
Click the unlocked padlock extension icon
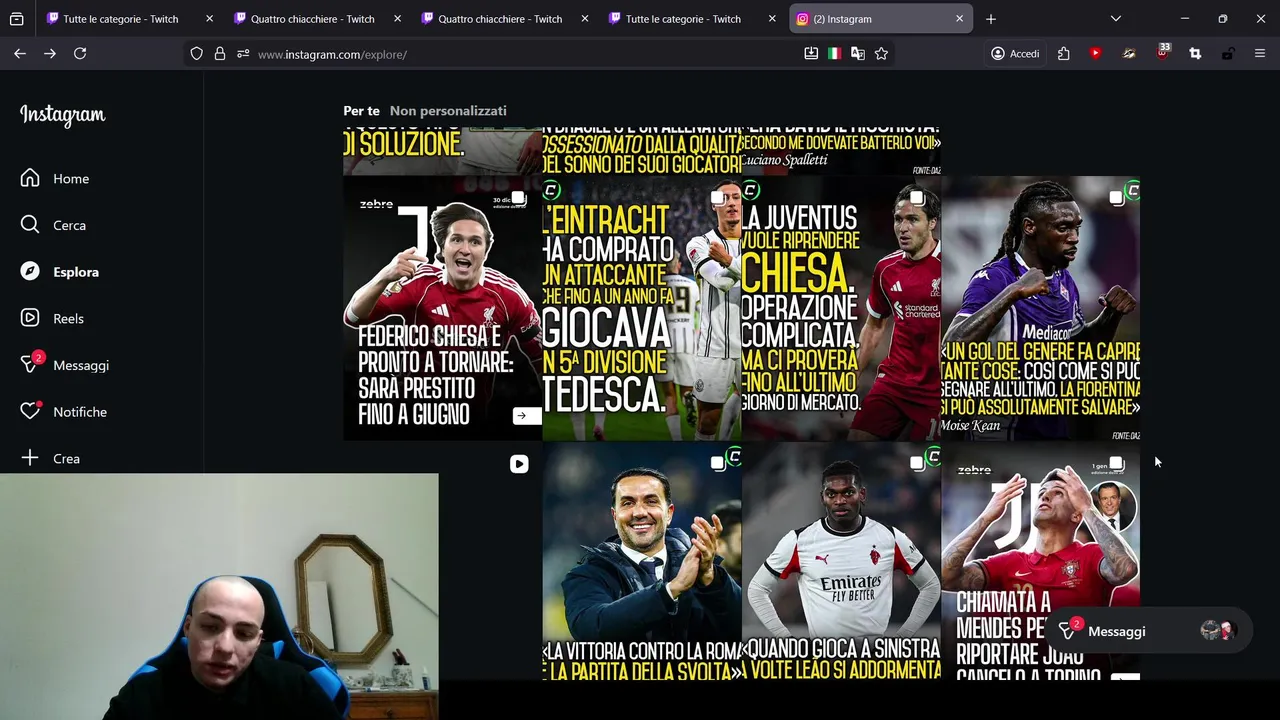click(1228, 54)
